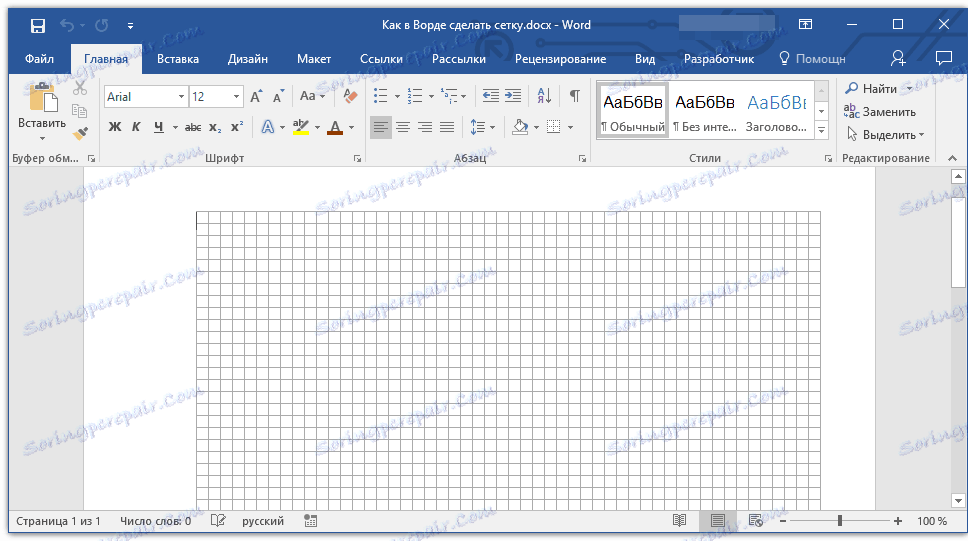This screenshot has width=968, height=541.
Task: Toggle left alignment button
Action: (x=381, y=127)
